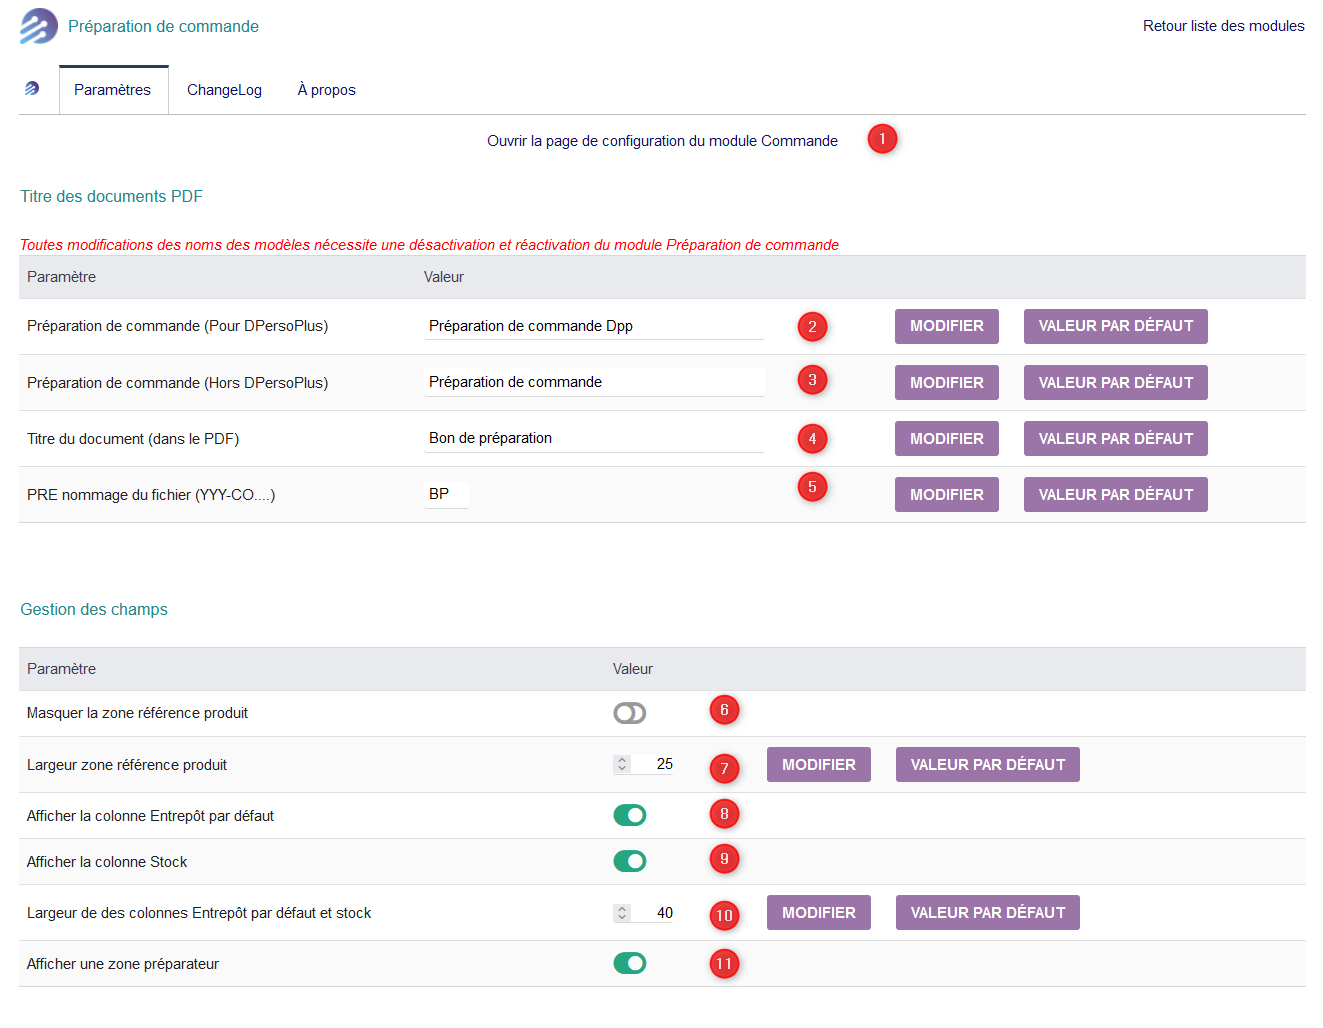Click the module logo next to Préparation de commande

(x=38, y=26)
